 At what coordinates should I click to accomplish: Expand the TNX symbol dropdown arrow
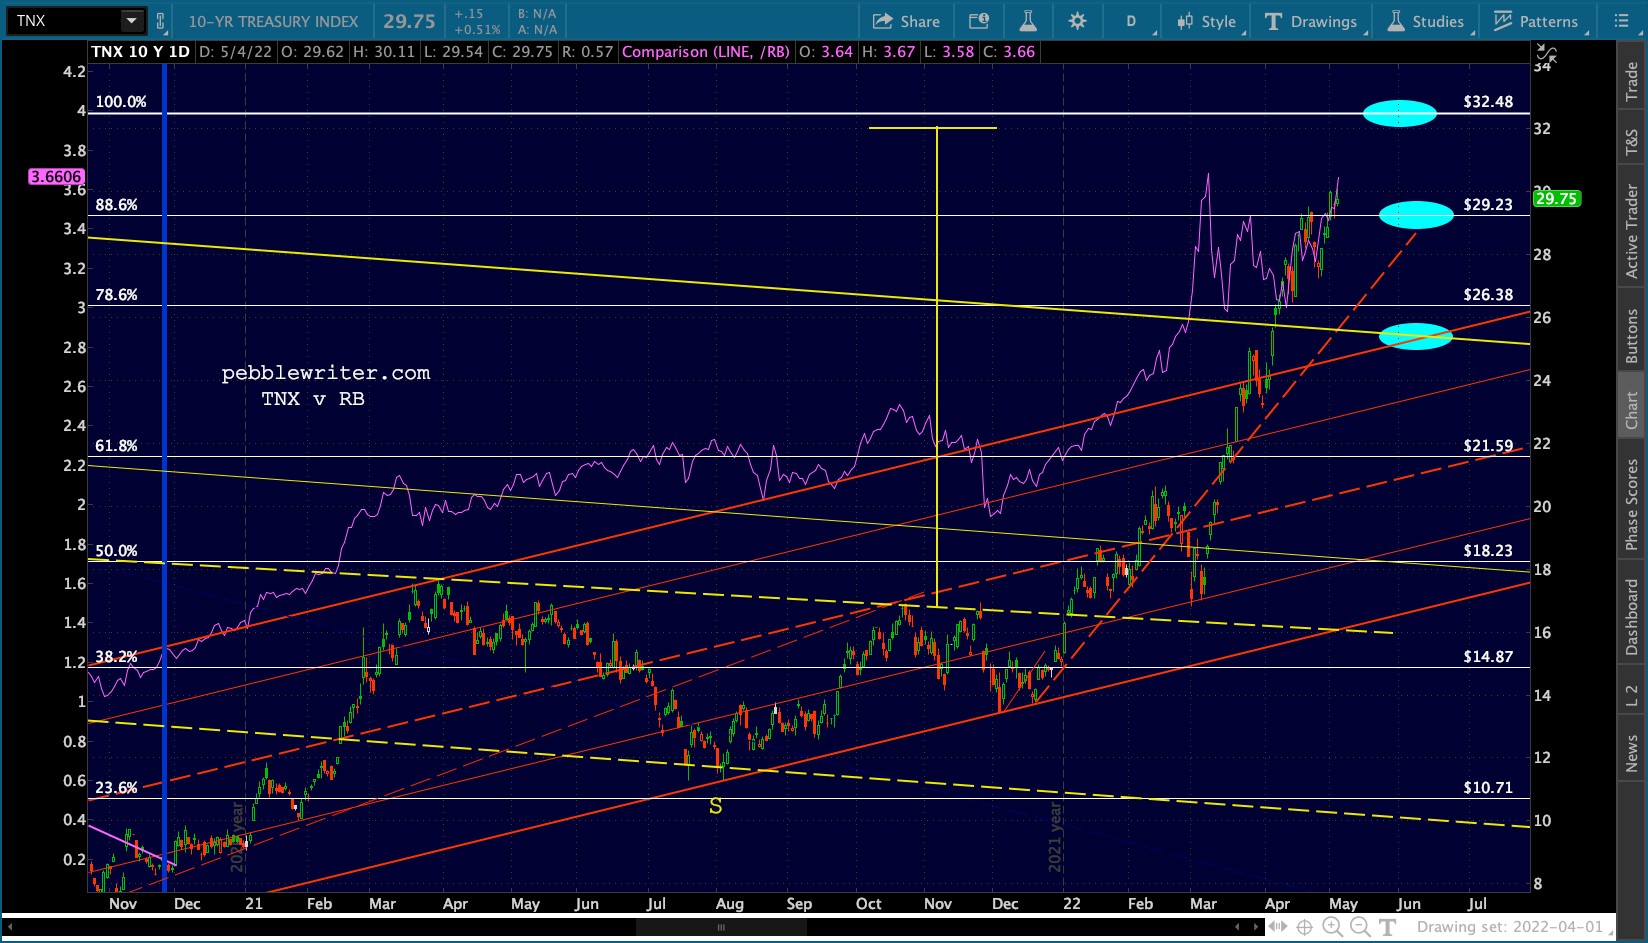pos(132,20)
